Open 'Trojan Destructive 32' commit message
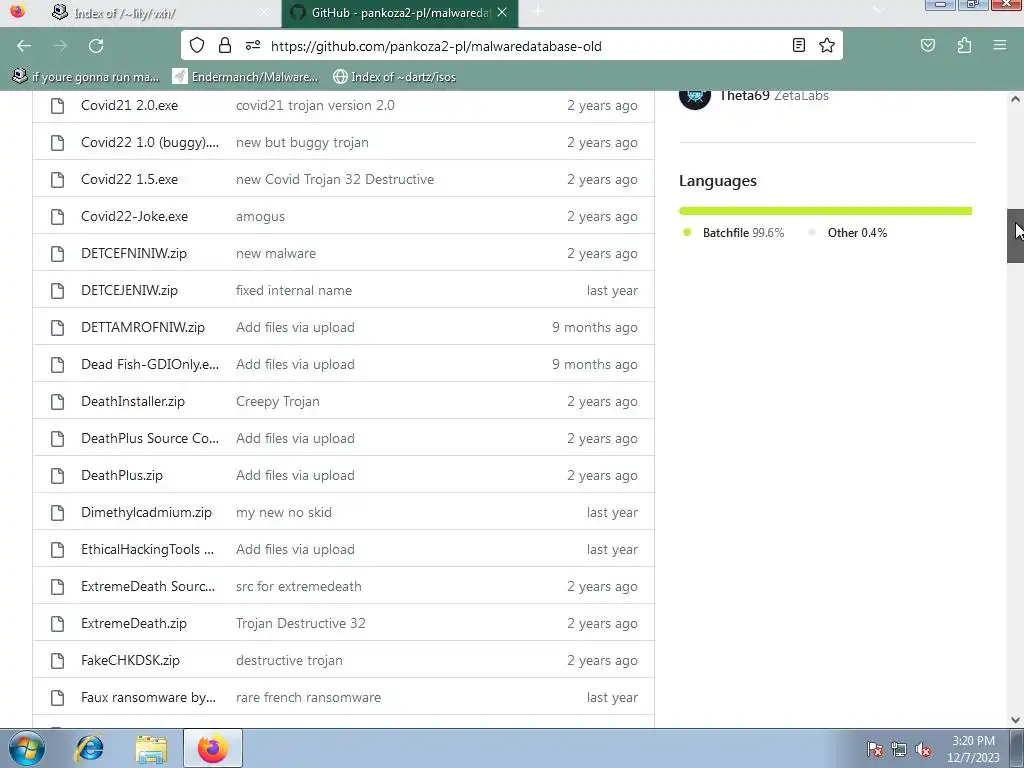The width and height of the screenshot is (1024, 768). (300, 624)
